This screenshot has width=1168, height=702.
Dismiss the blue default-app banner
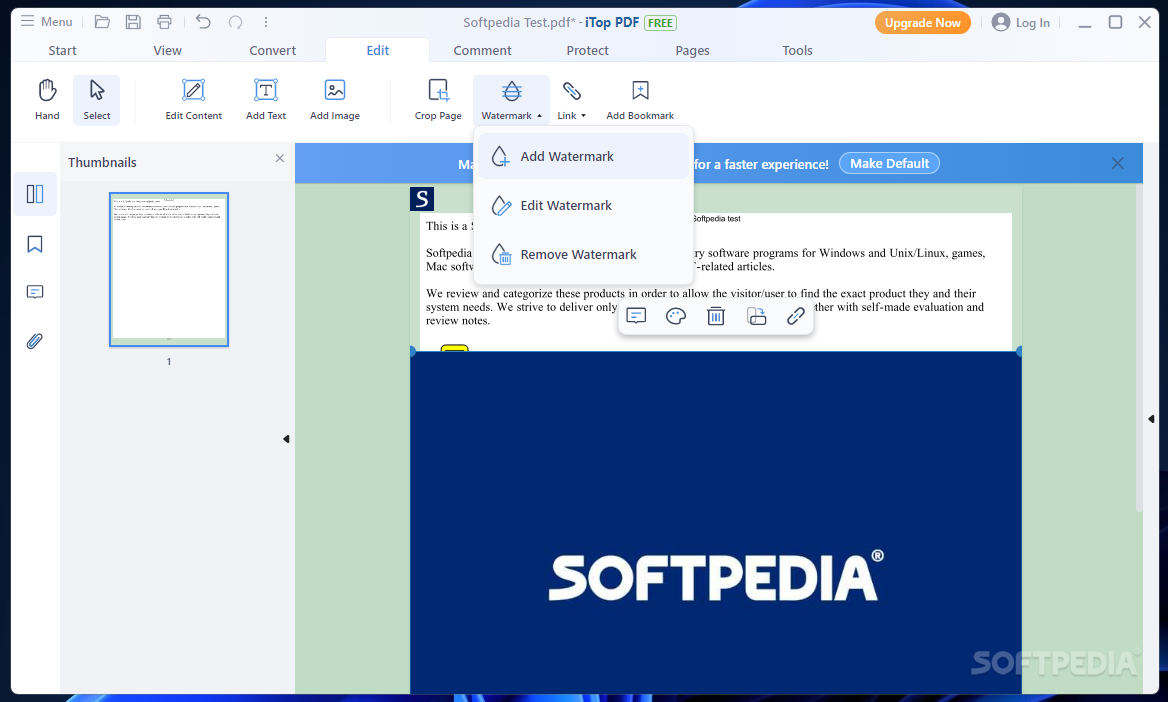(1117, 163)
